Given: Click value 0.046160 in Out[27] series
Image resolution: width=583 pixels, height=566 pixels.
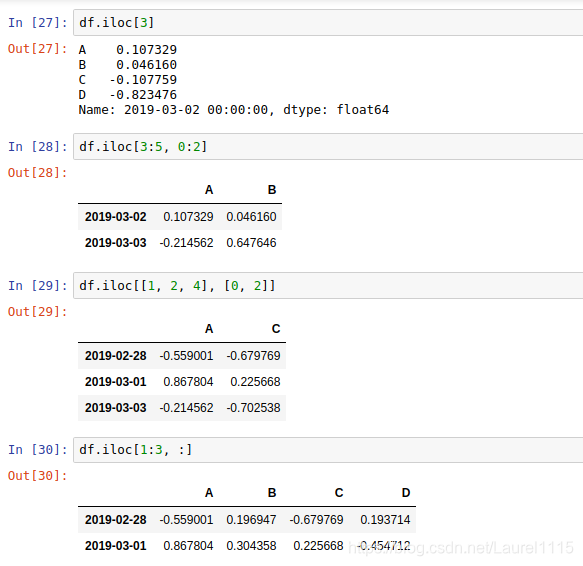Looking at the screenshot, I should tap(146, 65).
